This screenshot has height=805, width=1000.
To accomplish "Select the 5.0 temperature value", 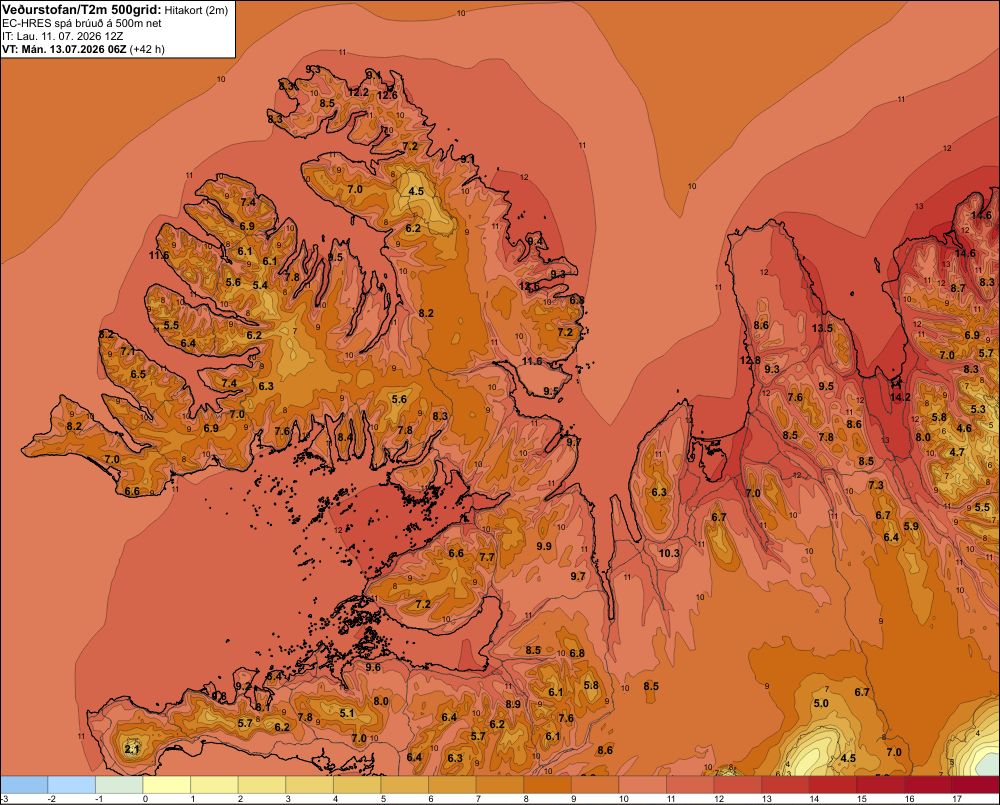I will (x=821, y=703).
